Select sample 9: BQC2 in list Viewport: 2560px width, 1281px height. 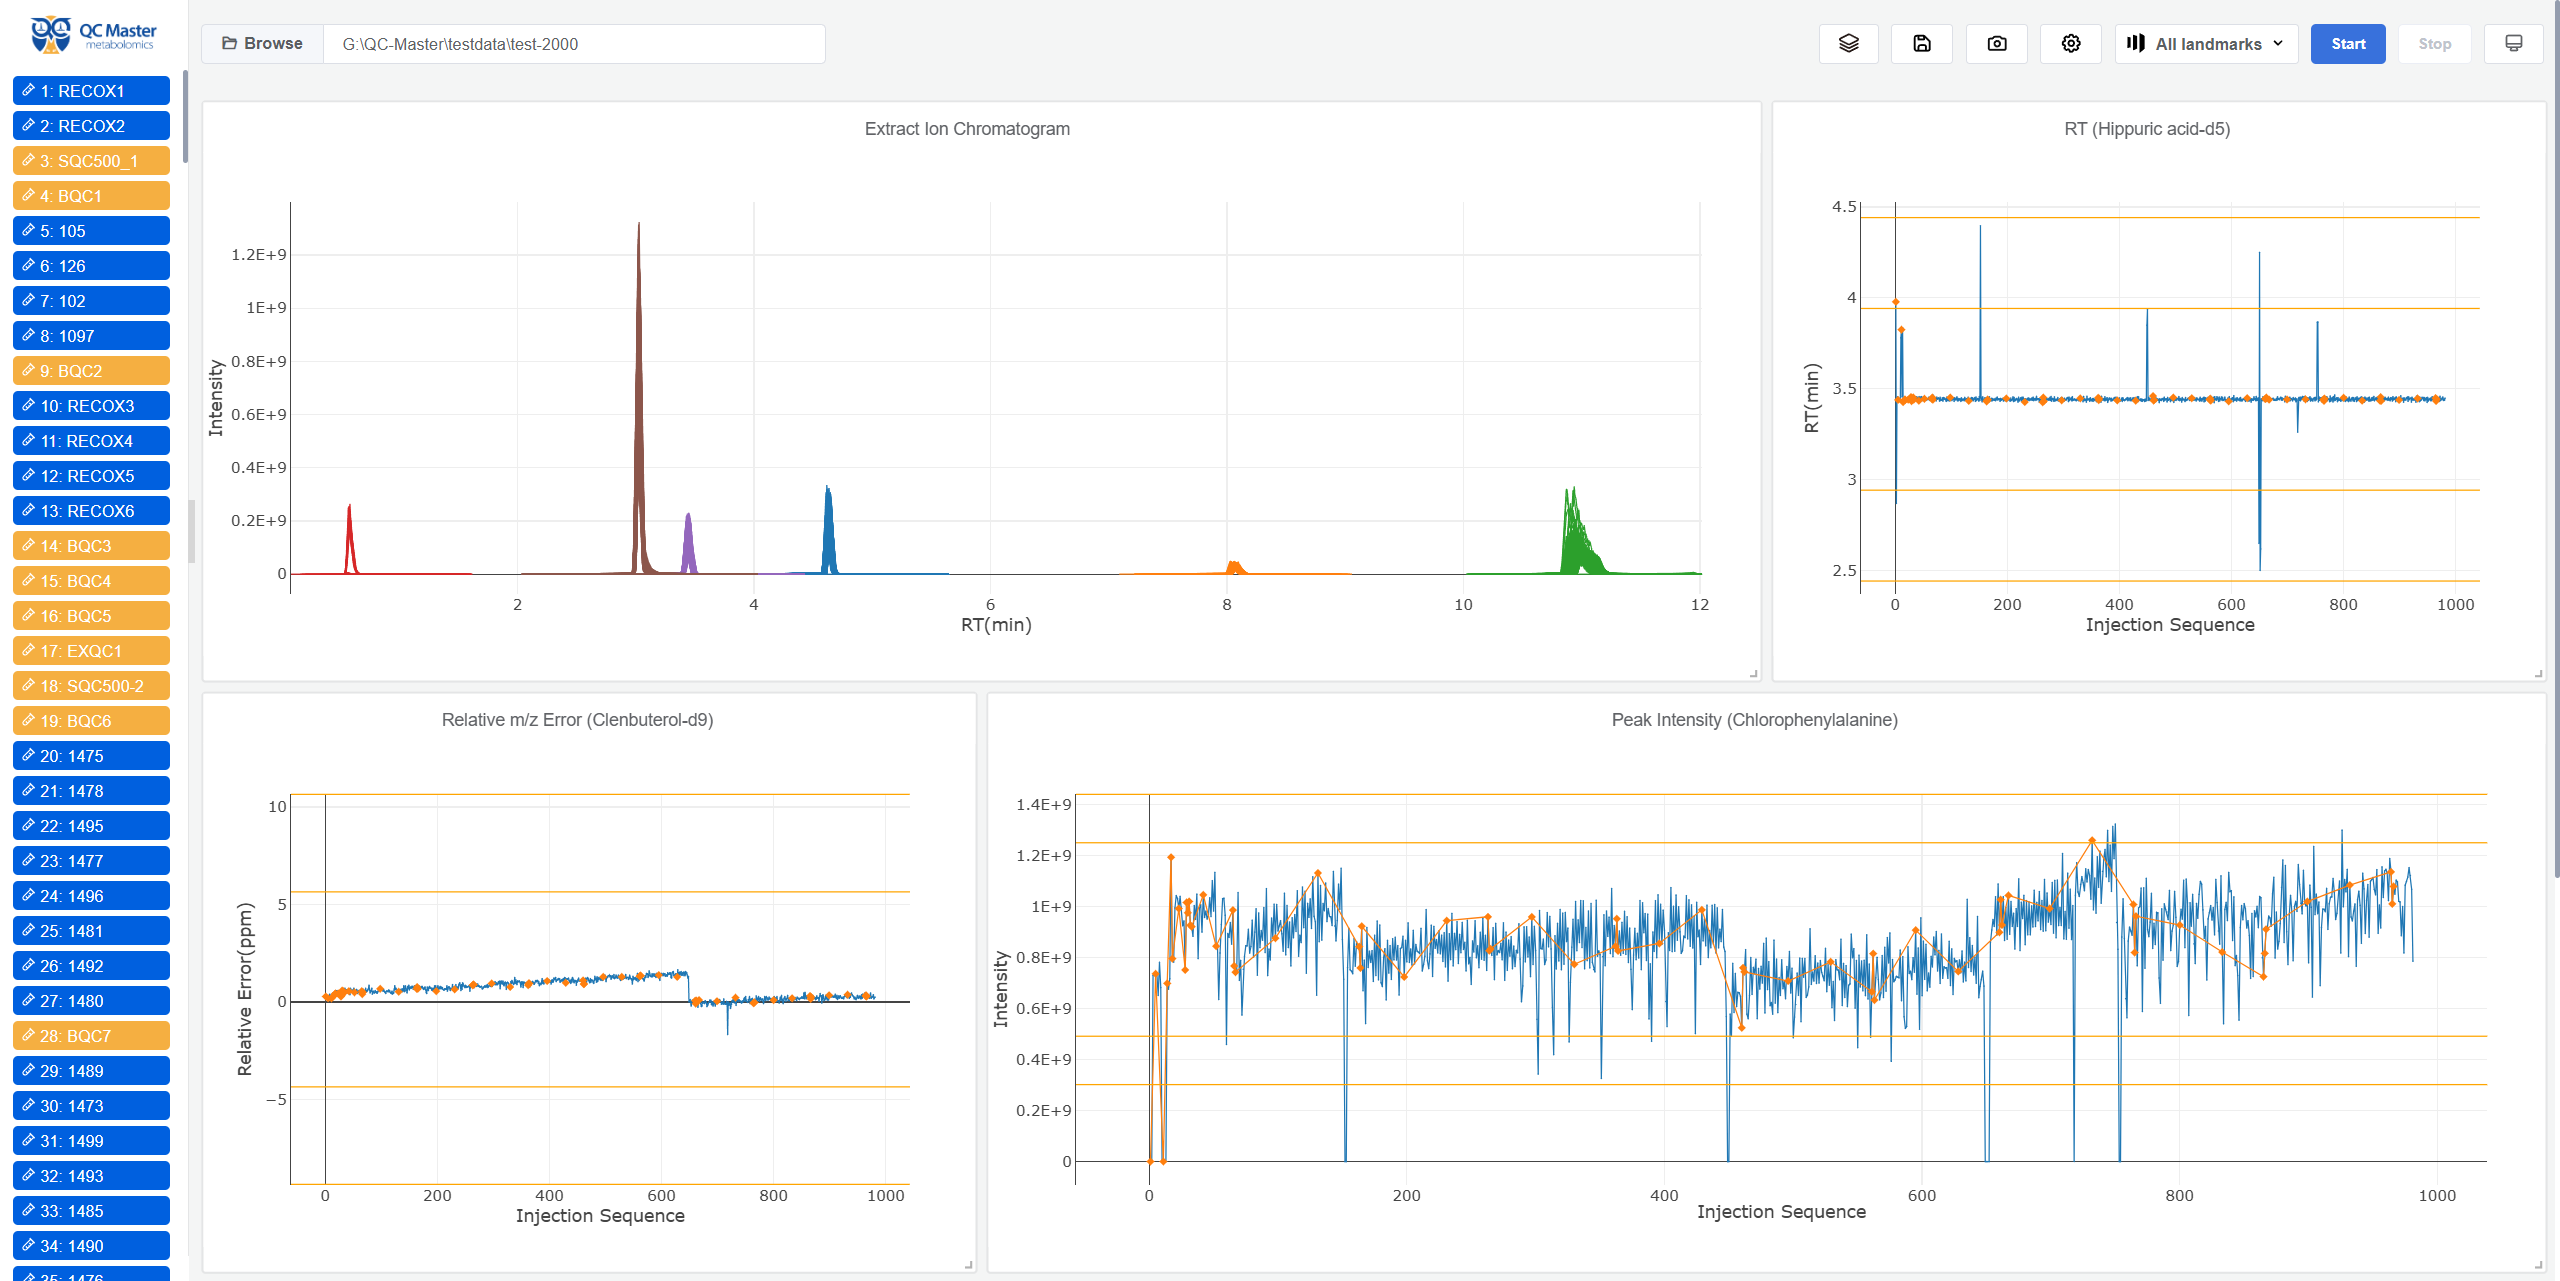coord(91,371)
